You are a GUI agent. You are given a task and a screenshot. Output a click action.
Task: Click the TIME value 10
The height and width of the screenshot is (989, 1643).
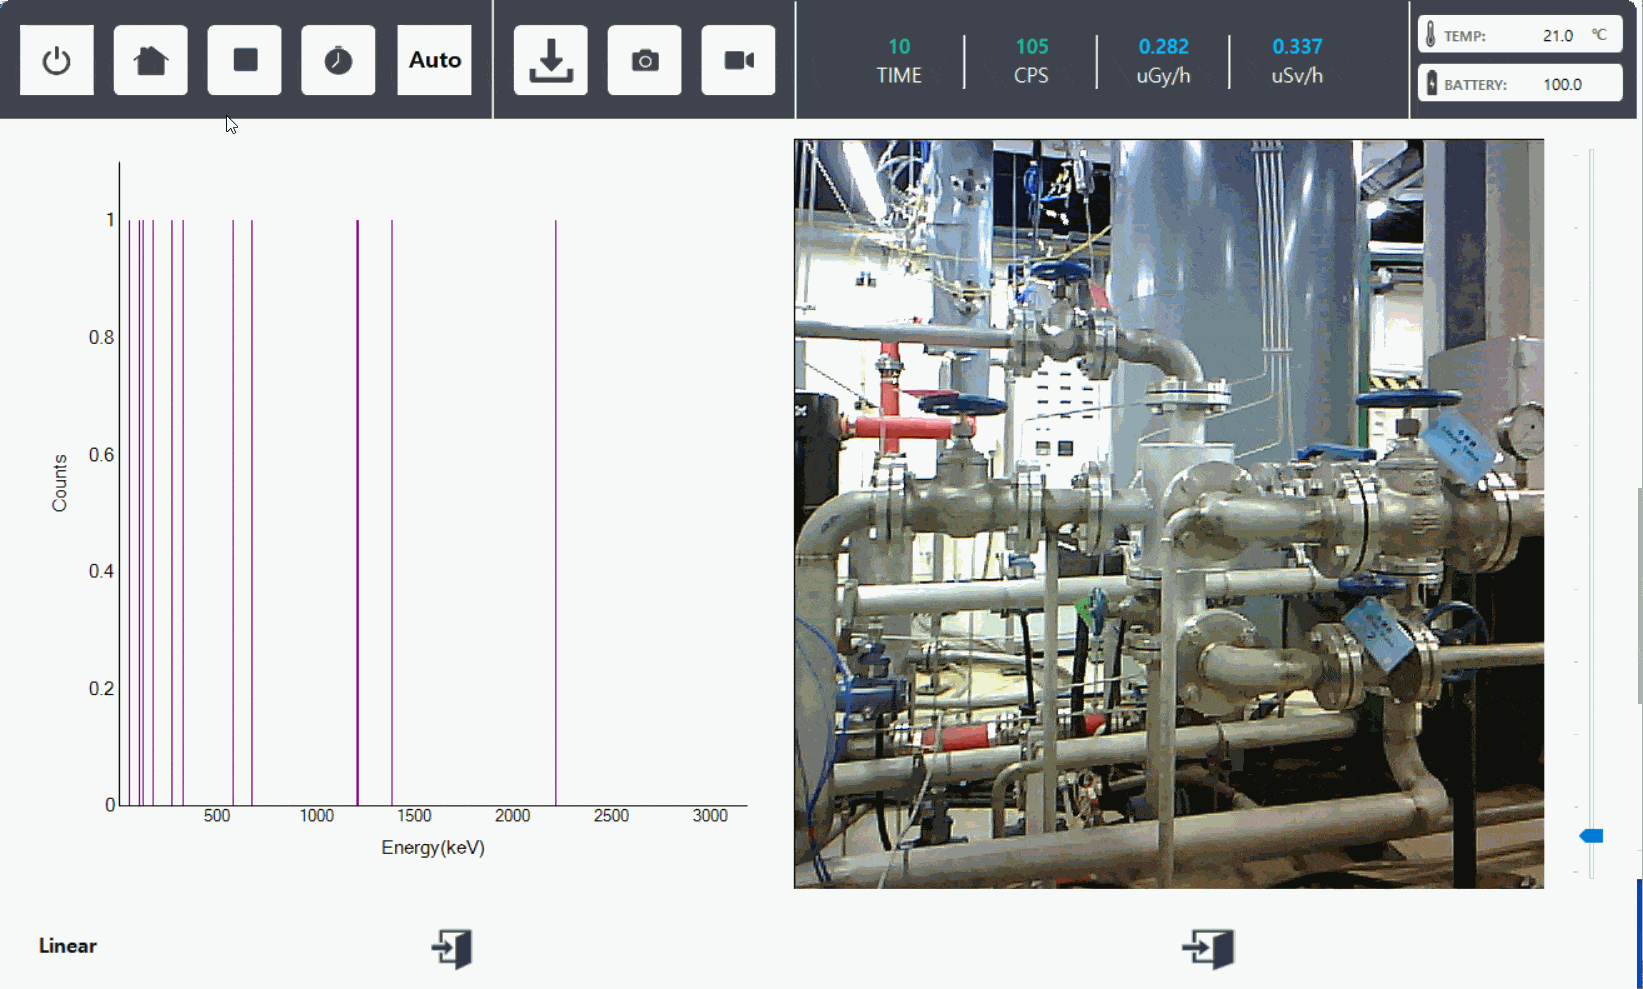(x=899, y=47)
